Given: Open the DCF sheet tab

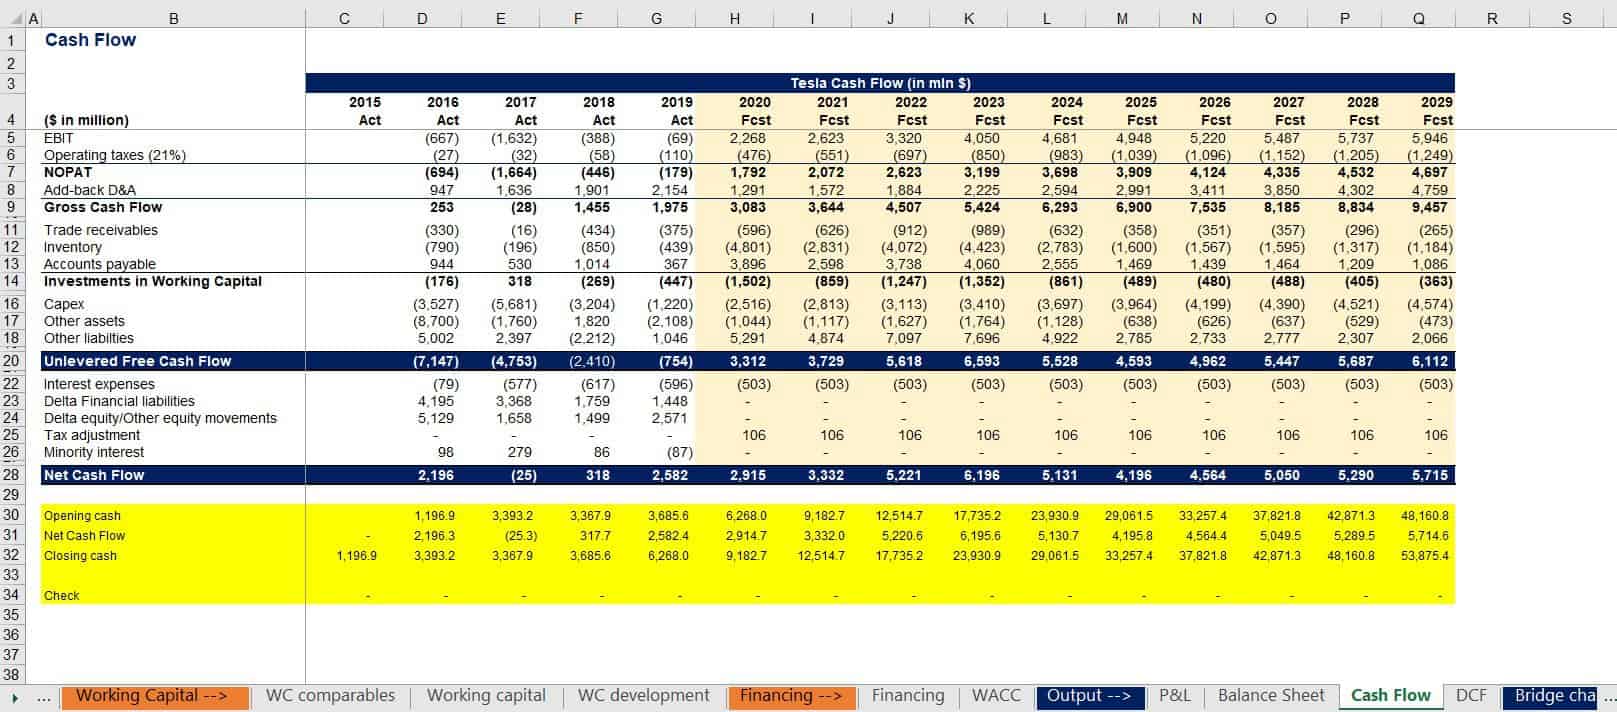Looking at the screenshot, I should 1471,696.
